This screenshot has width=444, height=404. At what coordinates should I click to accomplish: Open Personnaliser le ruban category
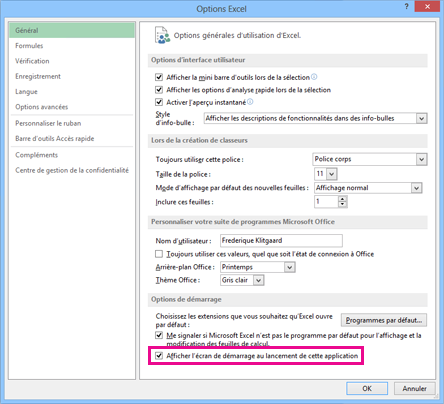pyautogui.click(x=72, y=123)
